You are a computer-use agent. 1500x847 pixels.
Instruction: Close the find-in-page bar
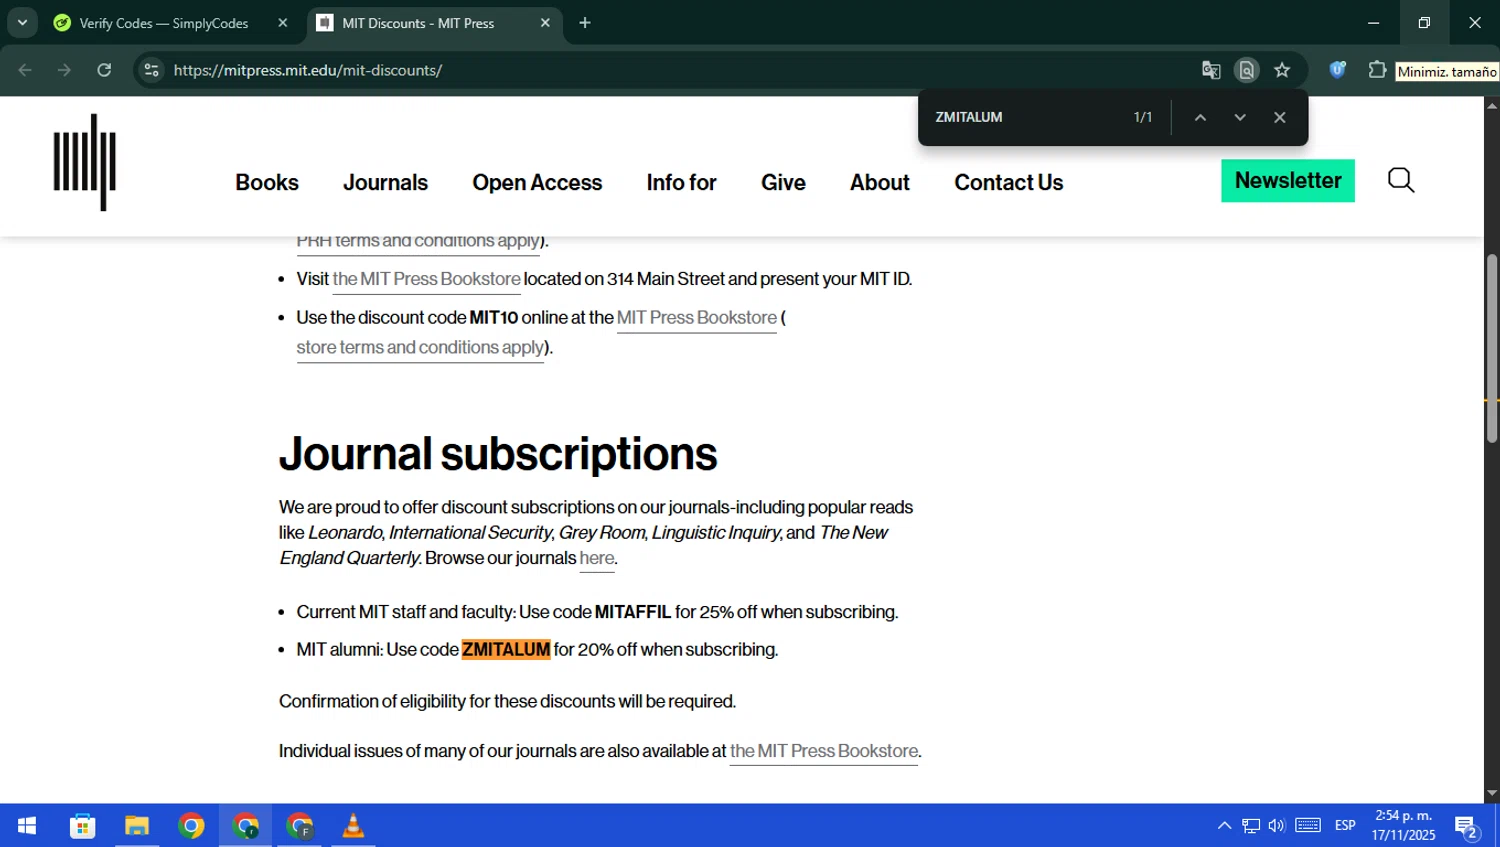[x=1279, y=117]
